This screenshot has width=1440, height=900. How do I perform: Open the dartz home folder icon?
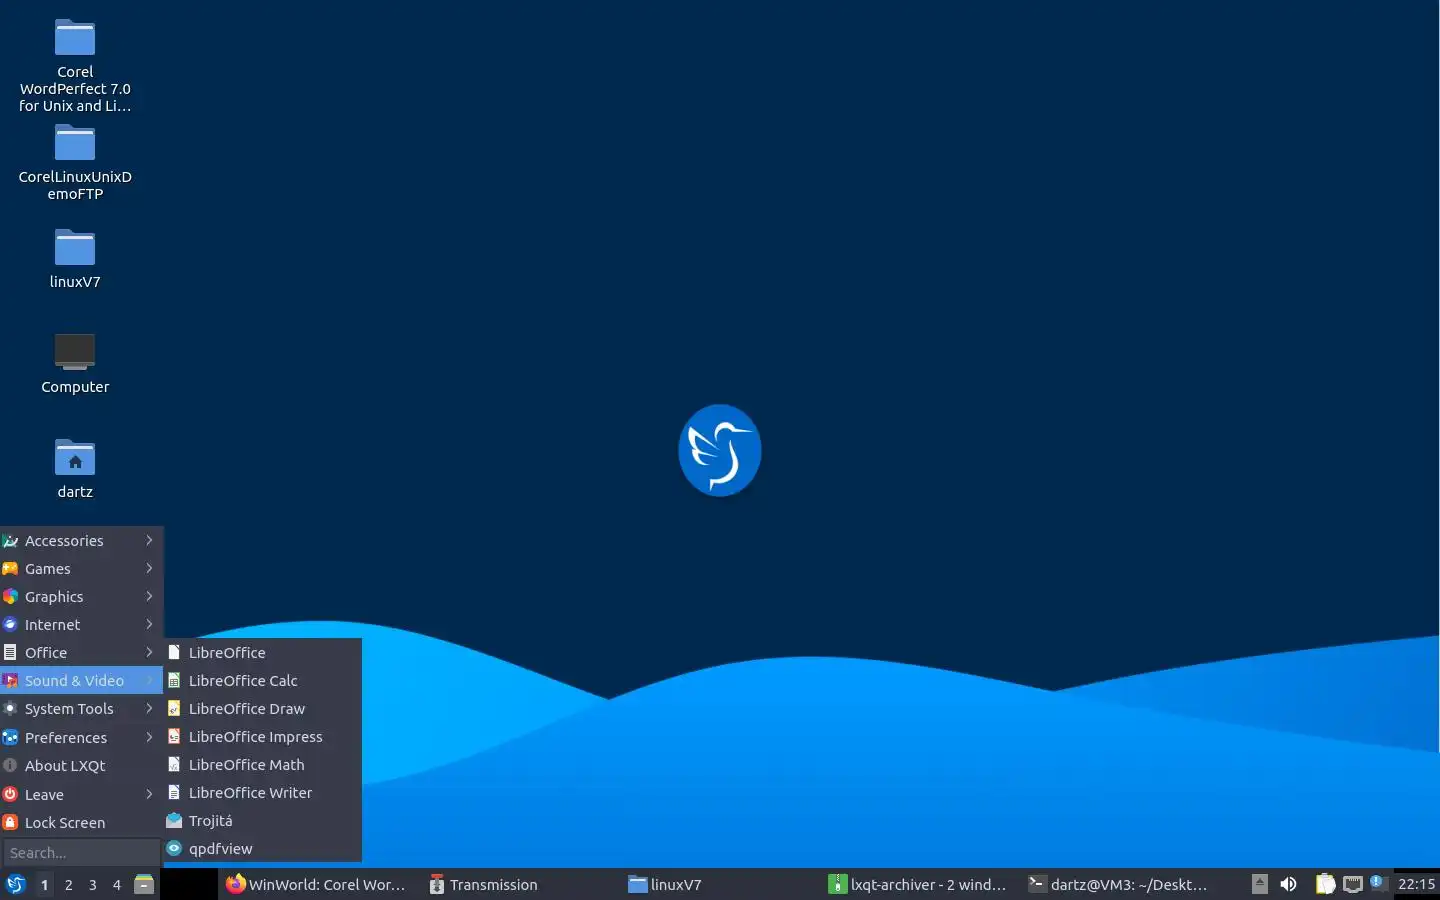click(75, 468)
